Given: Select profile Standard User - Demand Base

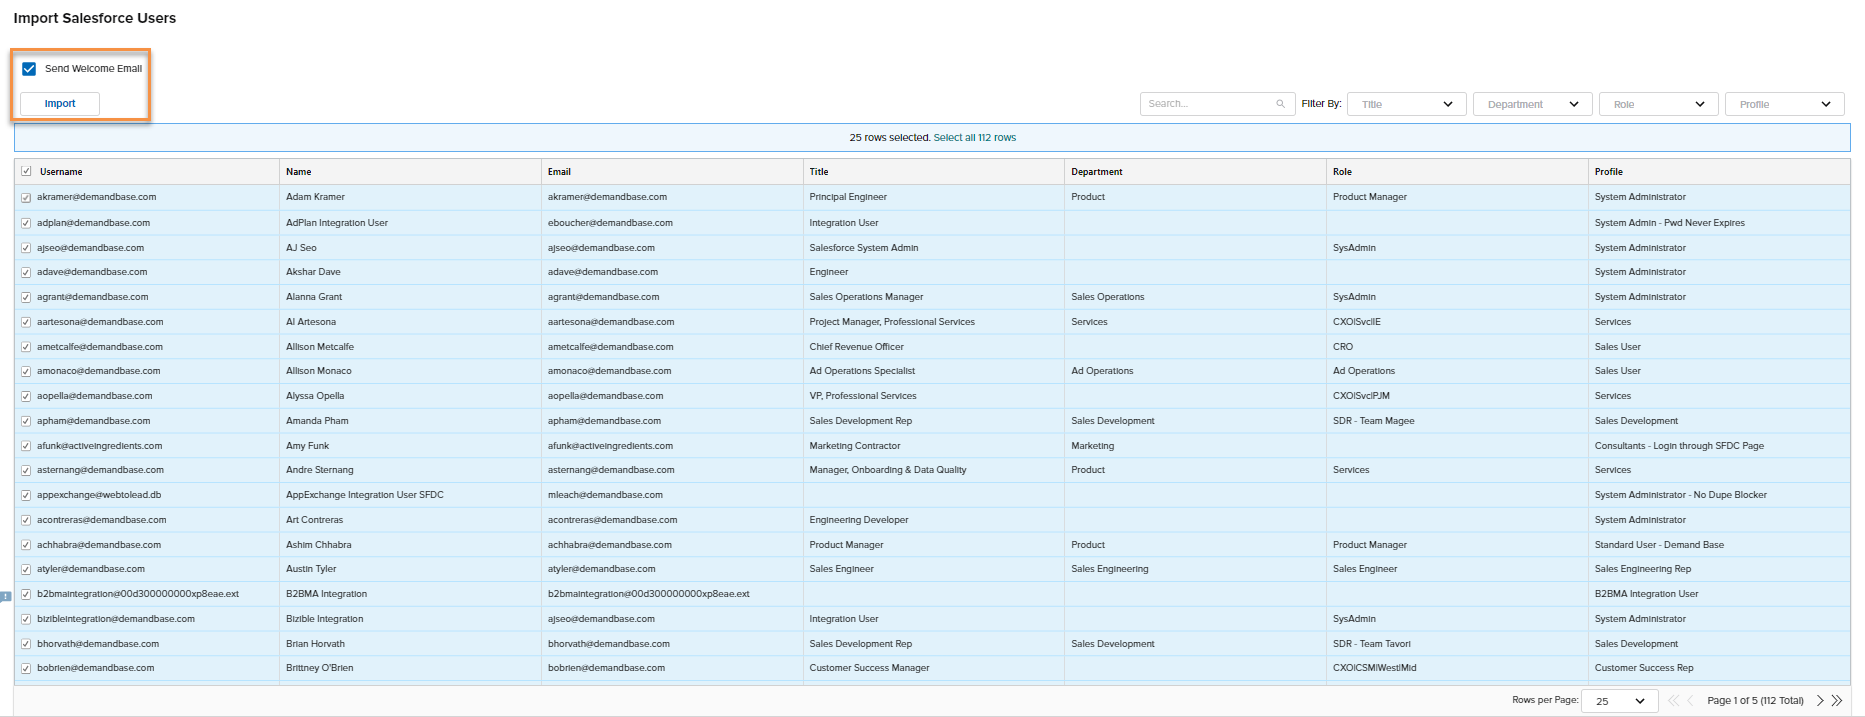Looking at the screenshot, I should click(1659, 545).
